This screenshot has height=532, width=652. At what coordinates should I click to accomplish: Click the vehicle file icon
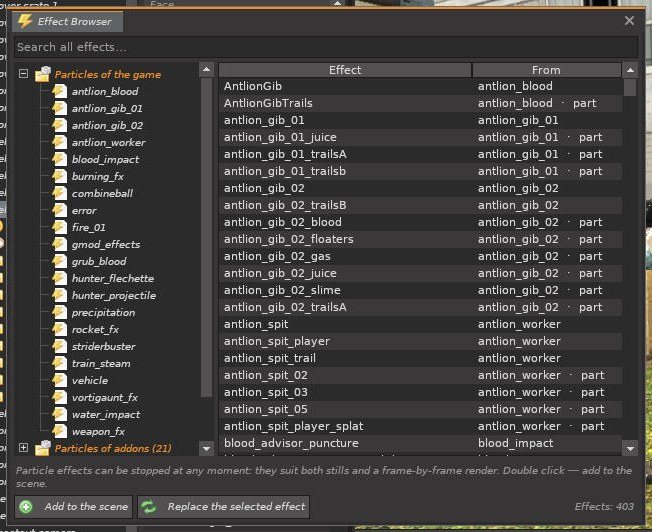point(59,381)
